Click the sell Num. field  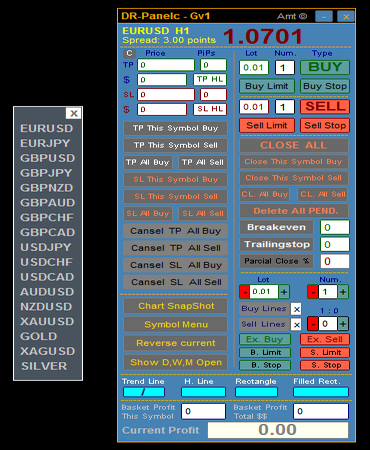(x=285, y=107)
